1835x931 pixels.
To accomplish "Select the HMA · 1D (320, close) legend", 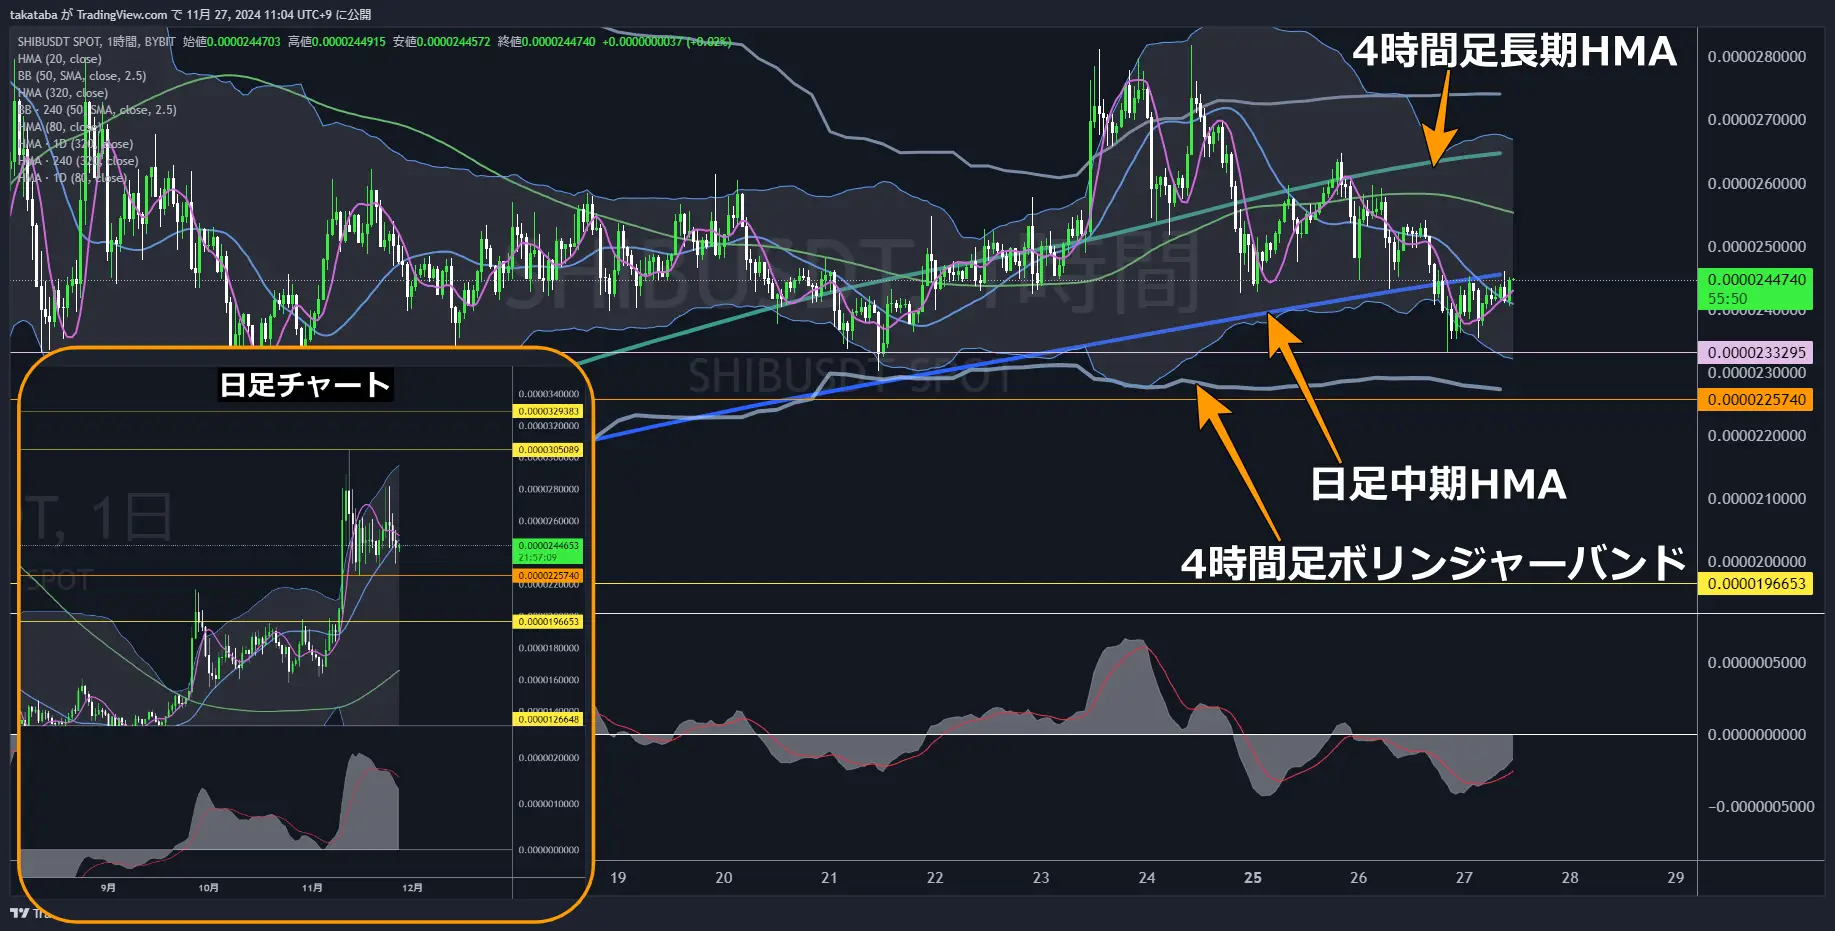I will pos(75,144).
